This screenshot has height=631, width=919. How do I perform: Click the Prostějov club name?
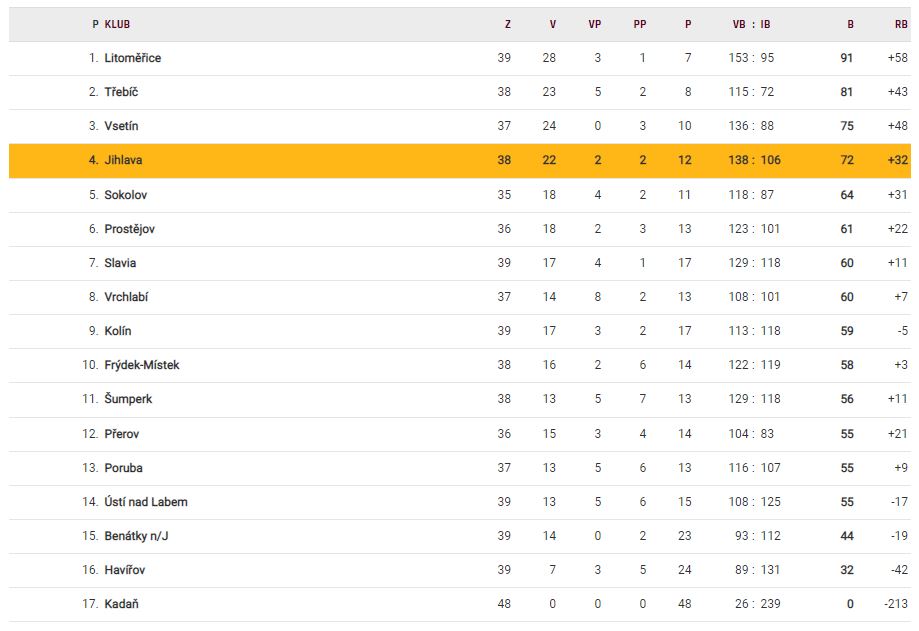[129, 229]
